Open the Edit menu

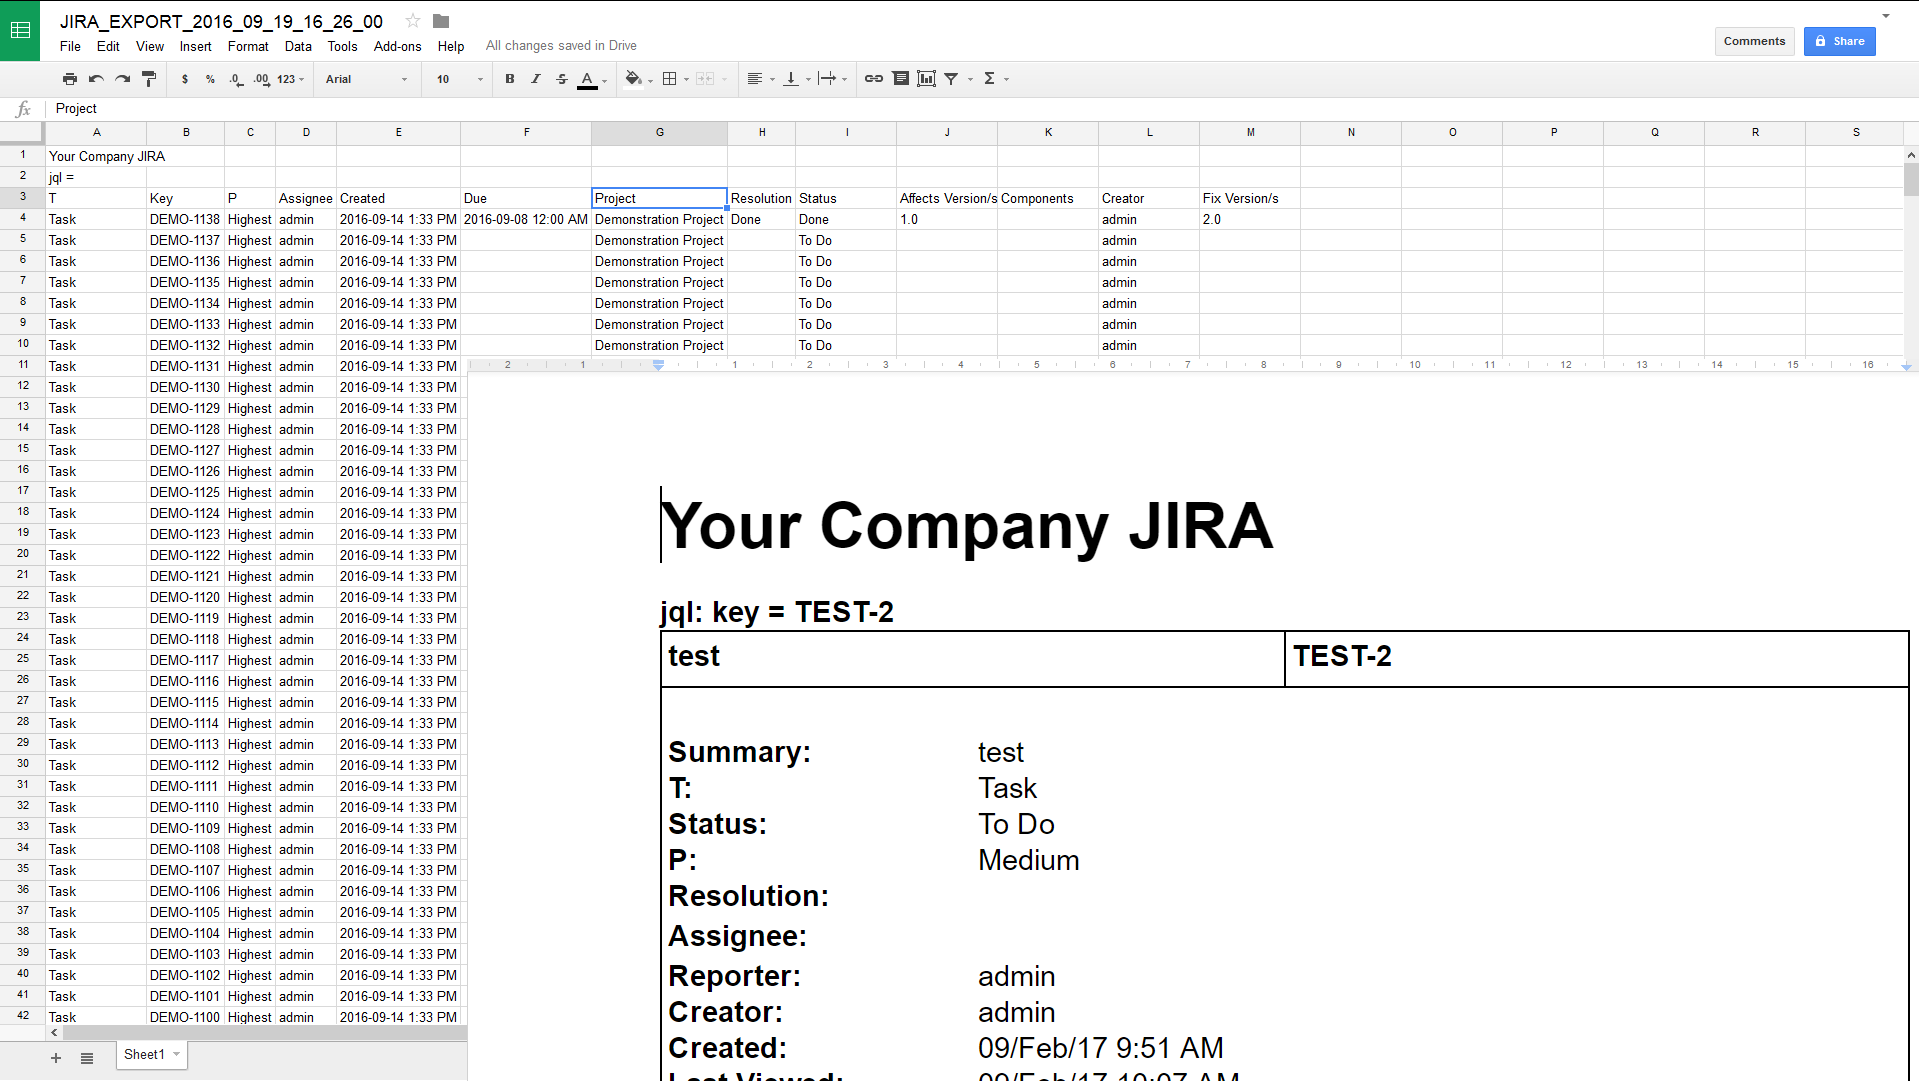[108, 46]
